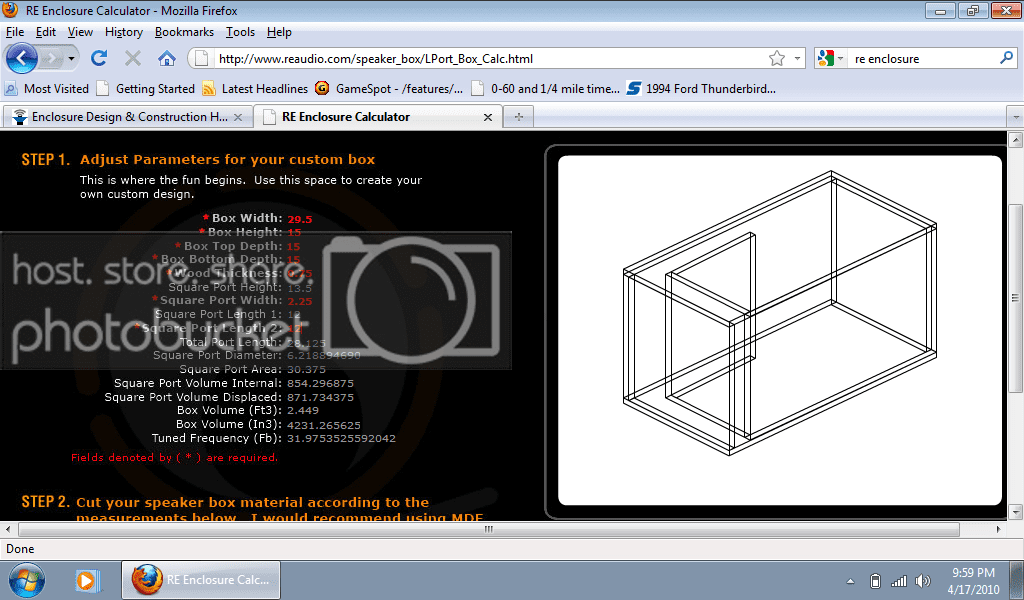Click the vertical scrollbar up arrow
This screenshot has width=1024, height=600.
tap(1016, 138)
